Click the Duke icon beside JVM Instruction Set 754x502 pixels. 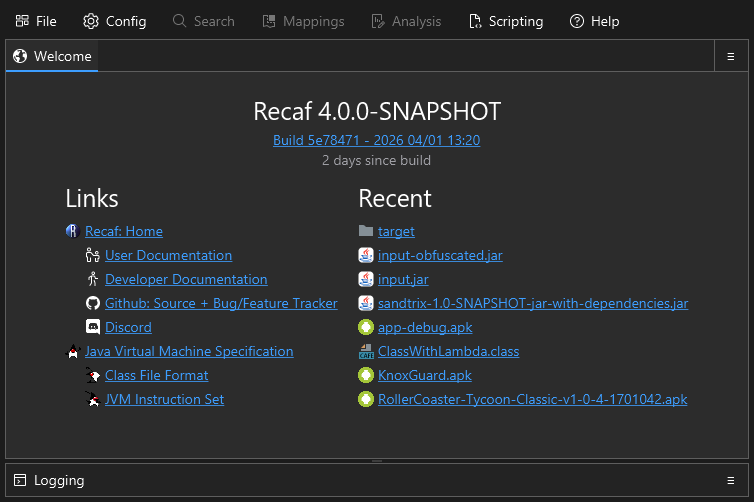[93, 399]
